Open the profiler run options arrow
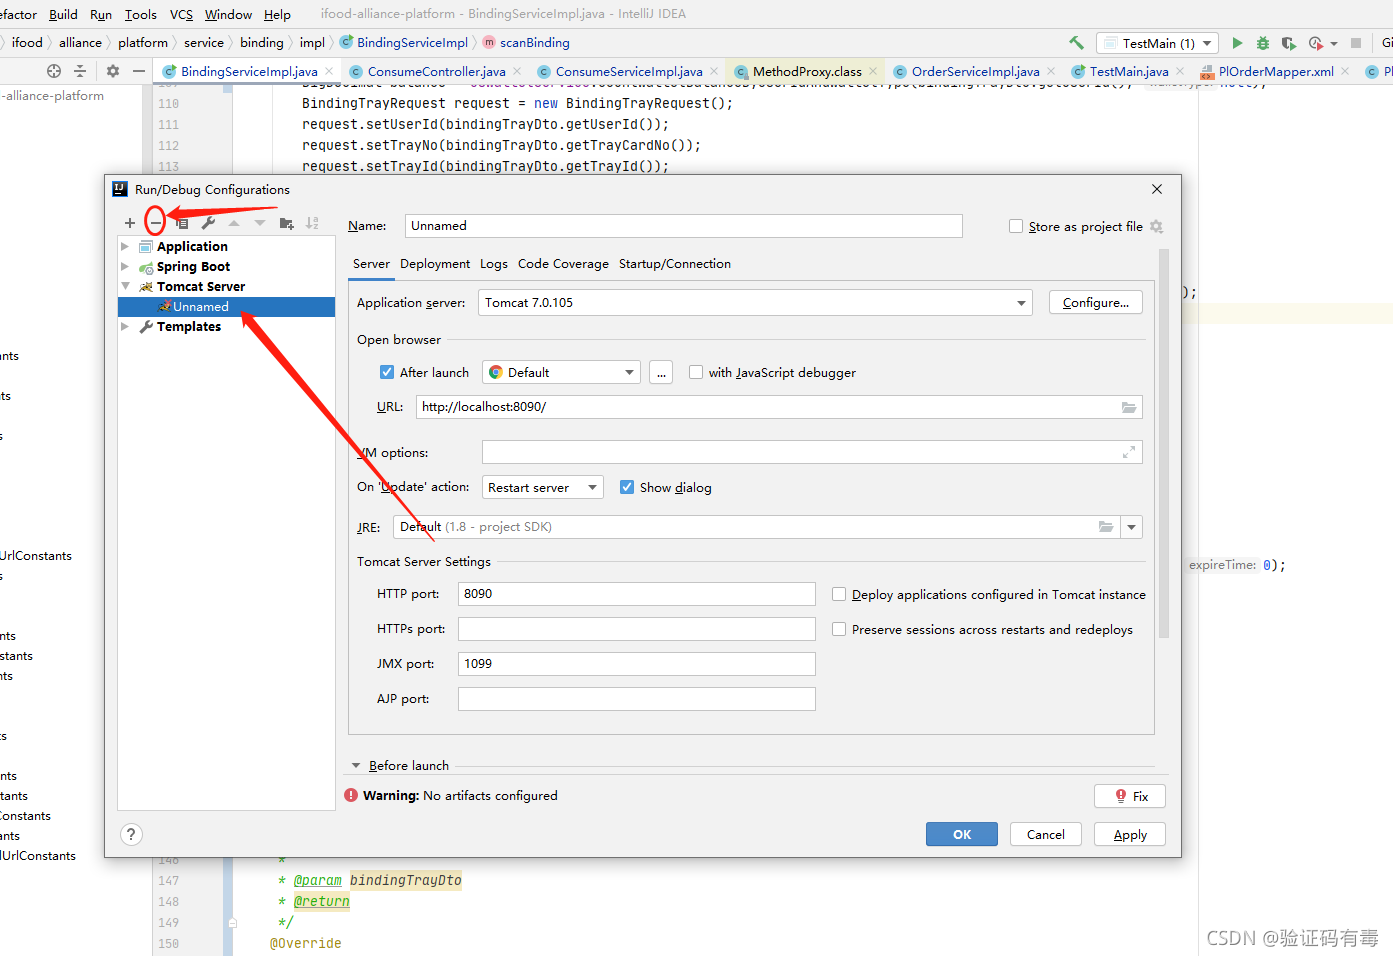The image size is (1393, 956). click(1334, 44)
